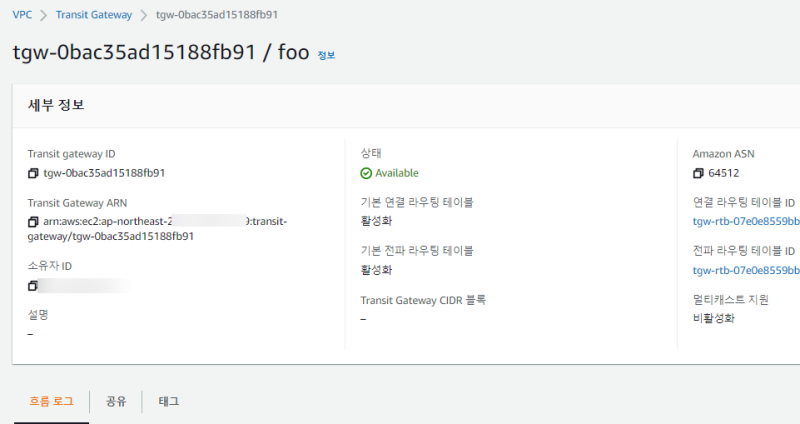The width and height of the screenshot is (800, 424).
Task: Go to the VPC breadcrumb link
Action: click(21, 16)
